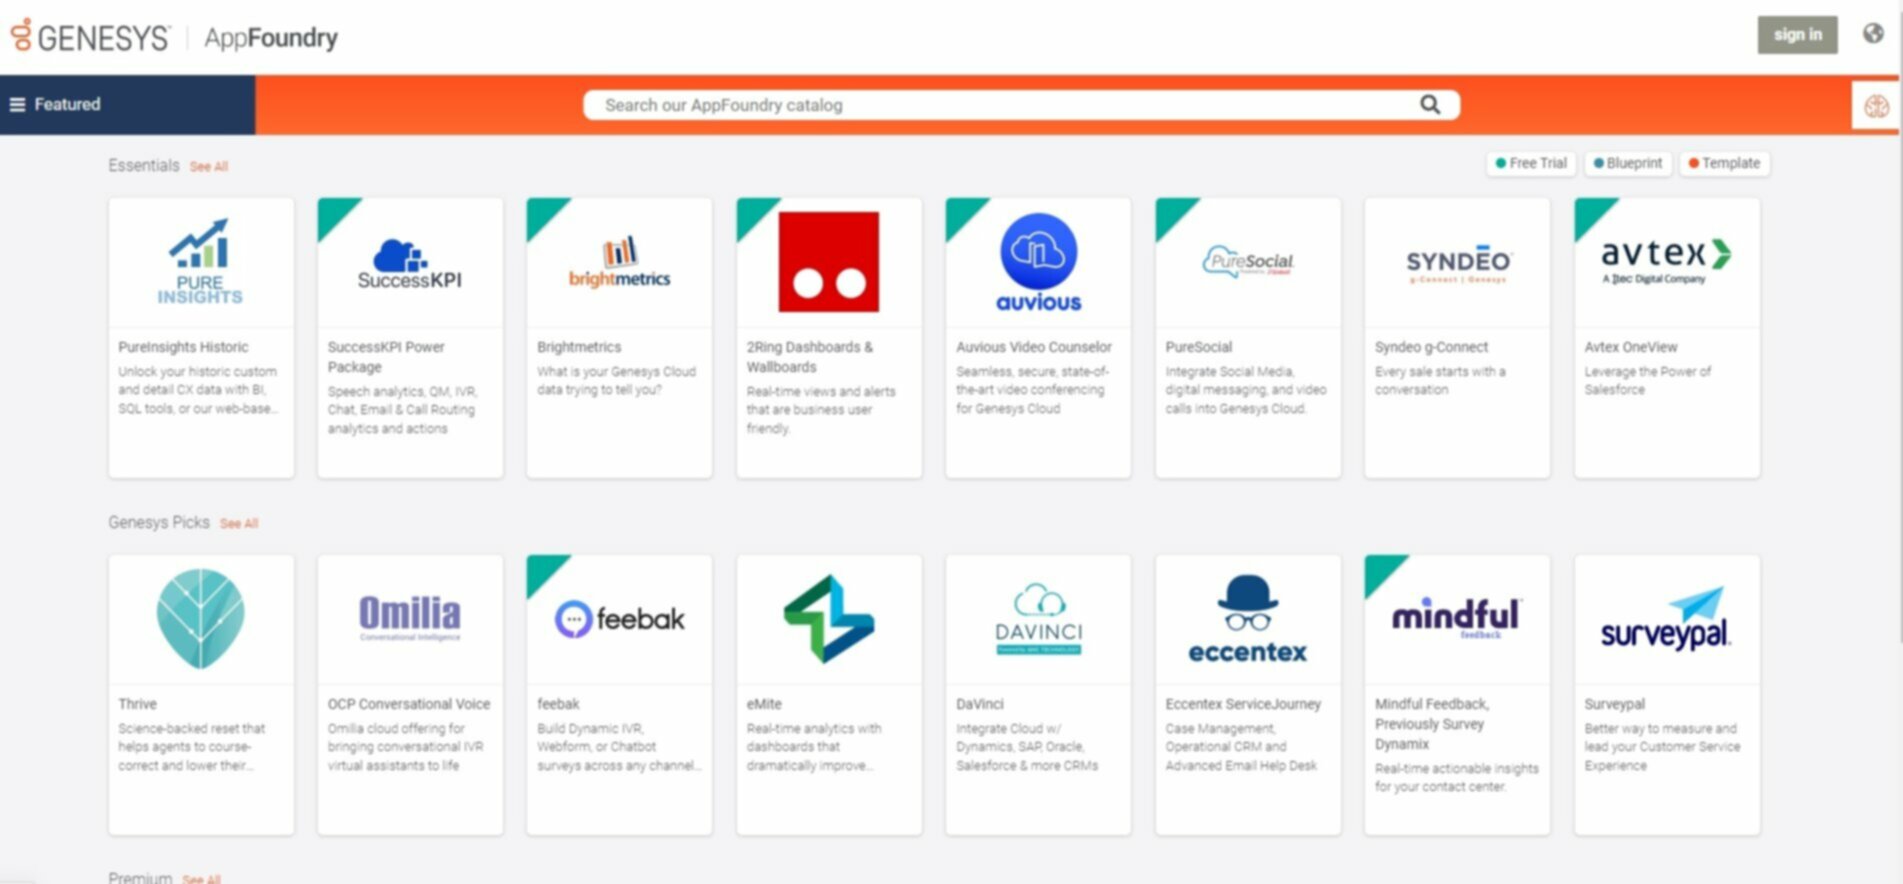Click the SYNDEO logo
Screen dimensions: 1903x884
[x=1458, y=264]
